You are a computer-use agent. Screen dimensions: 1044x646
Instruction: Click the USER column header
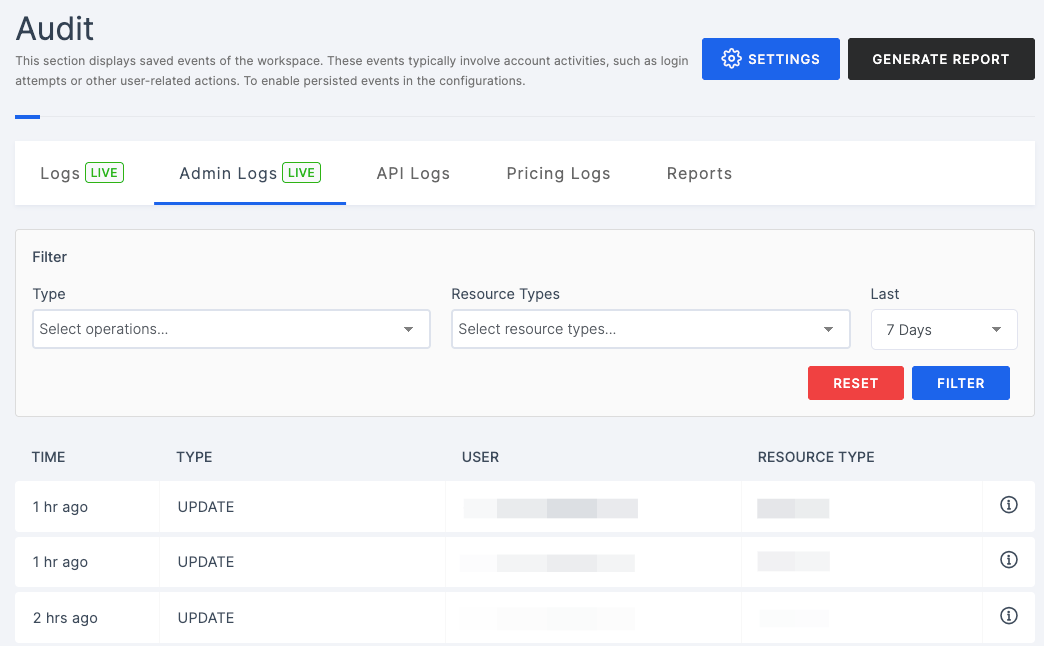coord(480,457)
